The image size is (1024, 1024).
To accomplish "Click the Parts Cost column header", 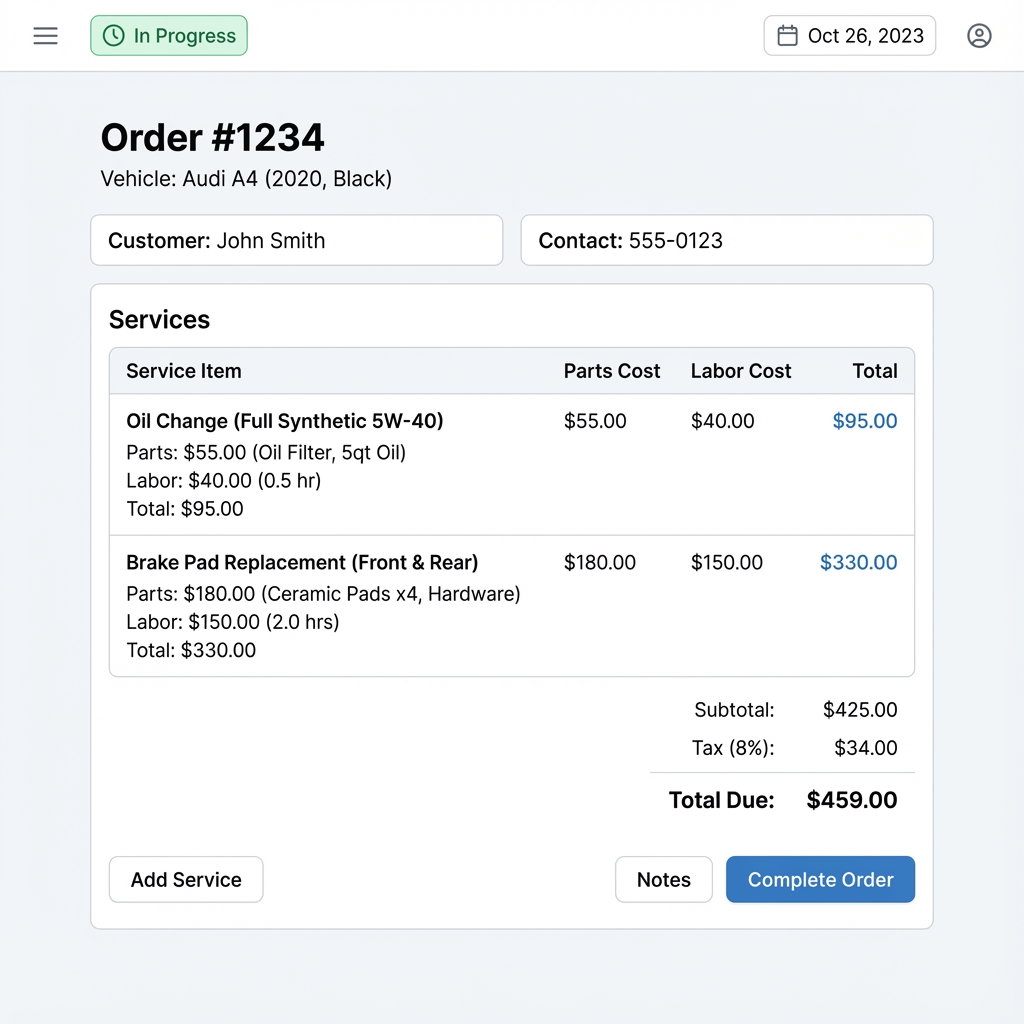I will tap(612, 371).
